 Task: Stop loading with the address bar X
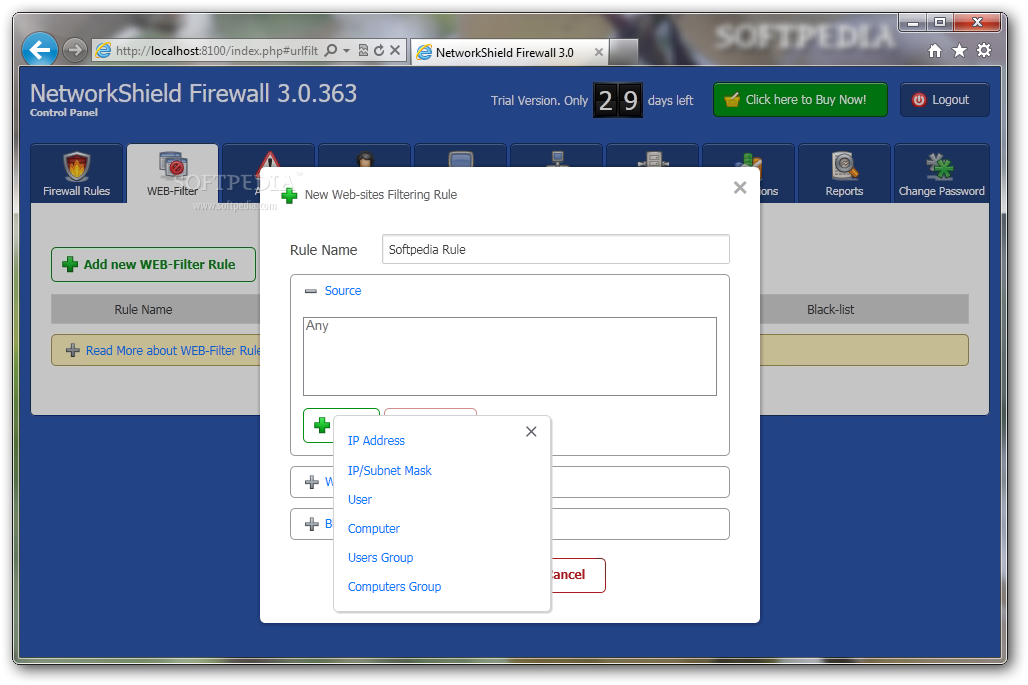[x=395, y=50]
